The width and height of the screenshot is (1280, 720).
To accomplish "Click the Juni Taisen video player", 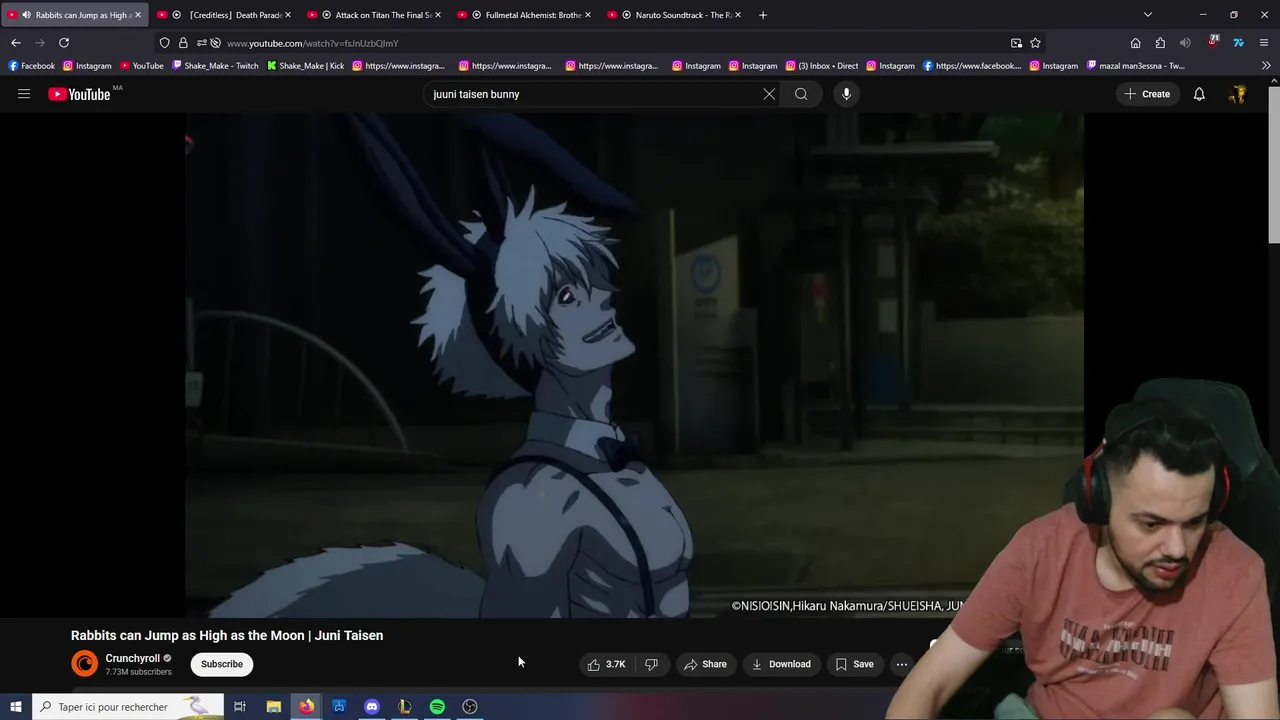I will point(634,365).
